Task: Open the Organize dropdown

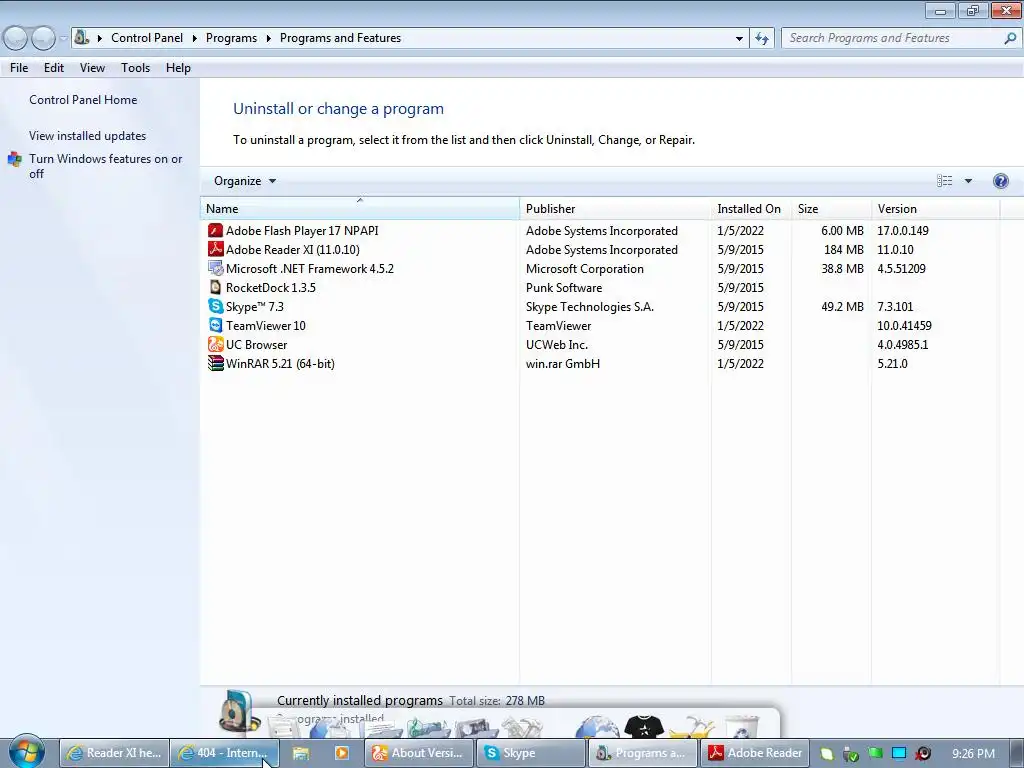Action: click(x=245, y=181)
